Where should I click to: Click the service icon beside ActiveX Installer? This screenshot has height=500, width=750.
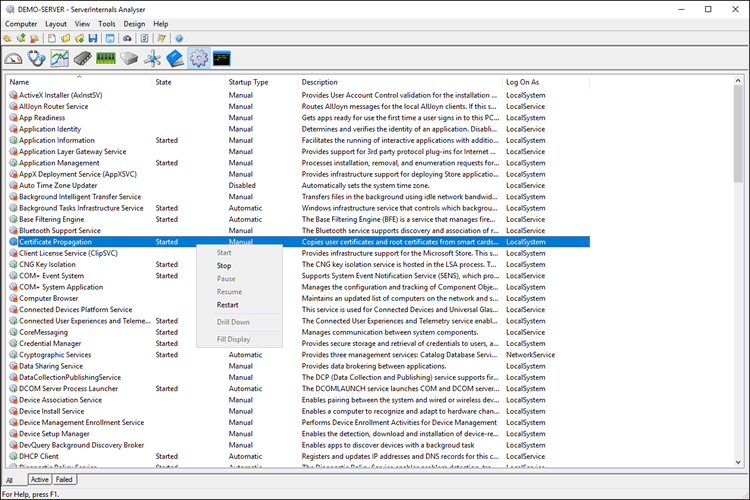click(13, 95)
